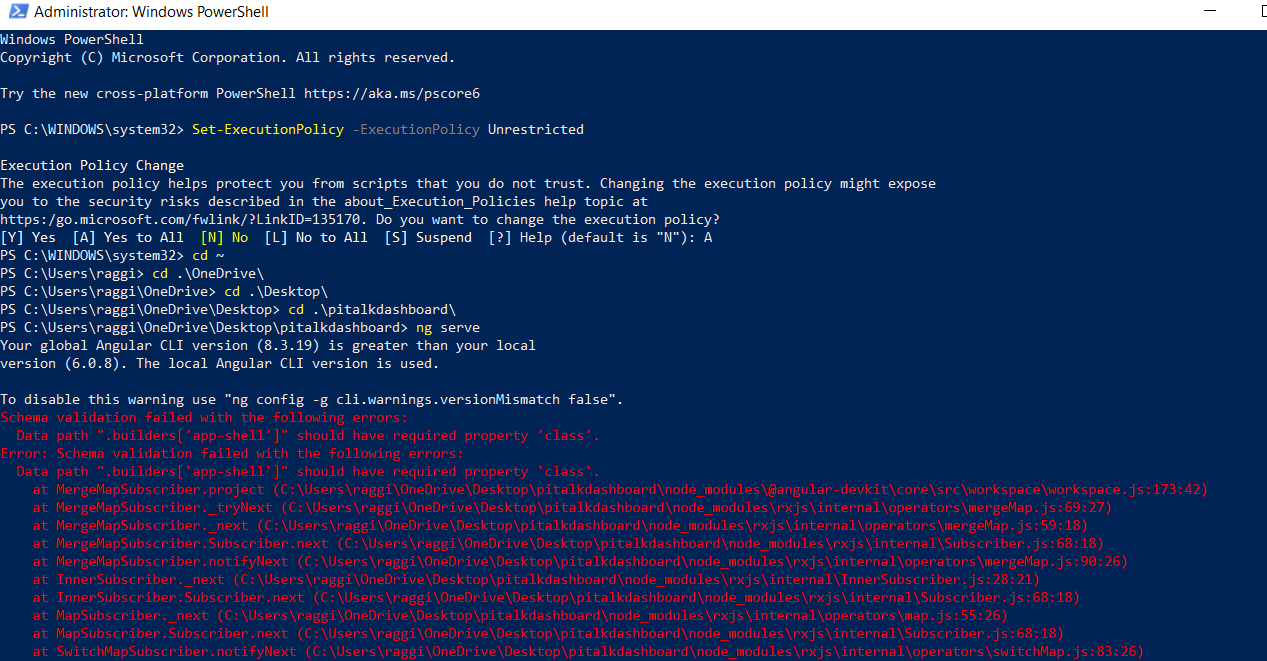The width and height of the screenshot is (1267, 661).
Task: Click the 'MergeMapSubscriber._tryNext' stack trace line
Action: coord(572,507)
